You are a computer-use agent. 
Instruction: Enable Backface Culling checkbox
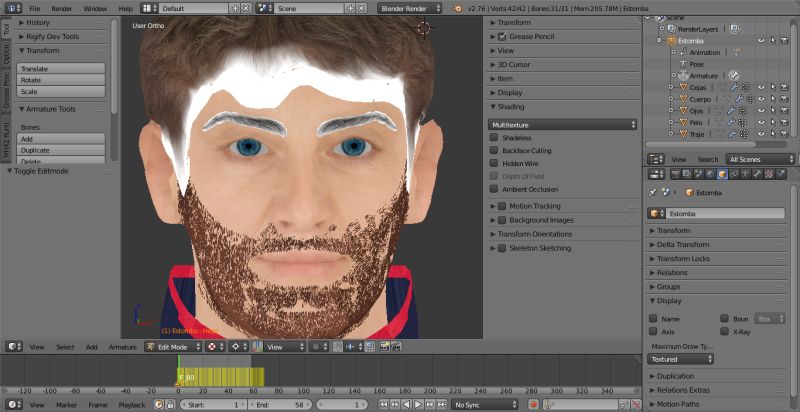coord(494,150)
